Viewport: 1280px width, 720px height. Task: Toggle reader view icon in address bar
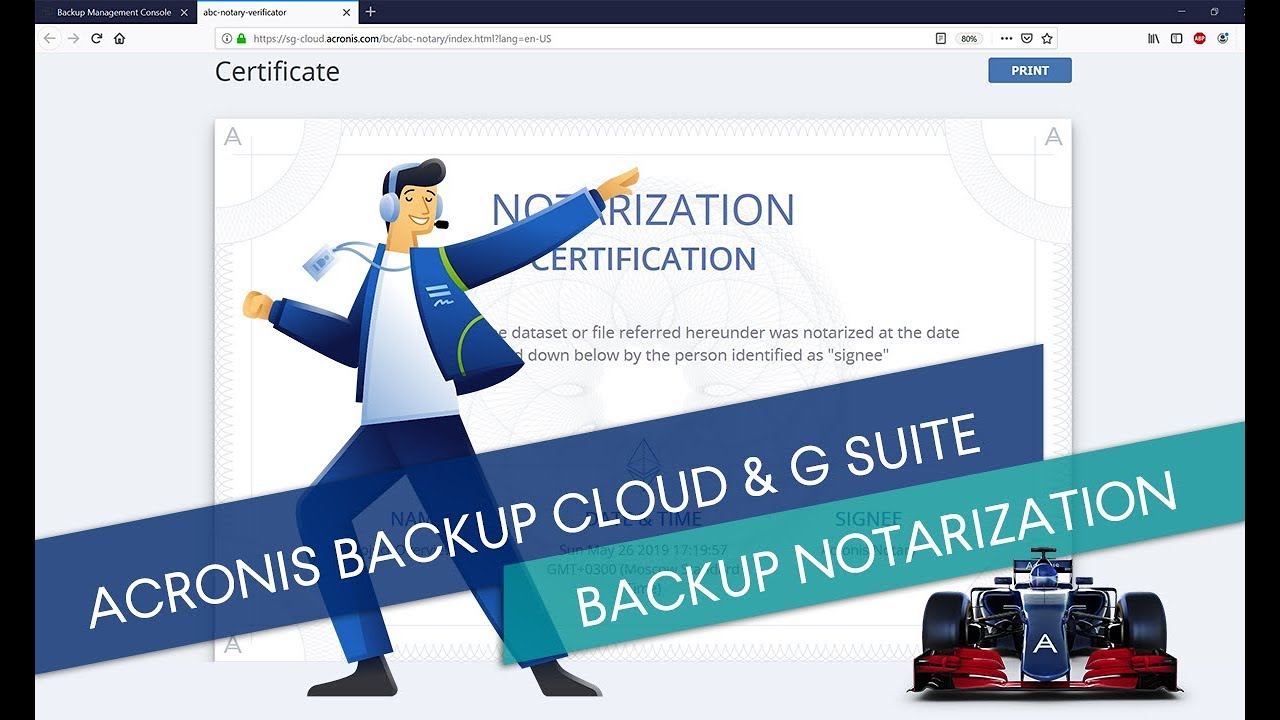point(941,38)
